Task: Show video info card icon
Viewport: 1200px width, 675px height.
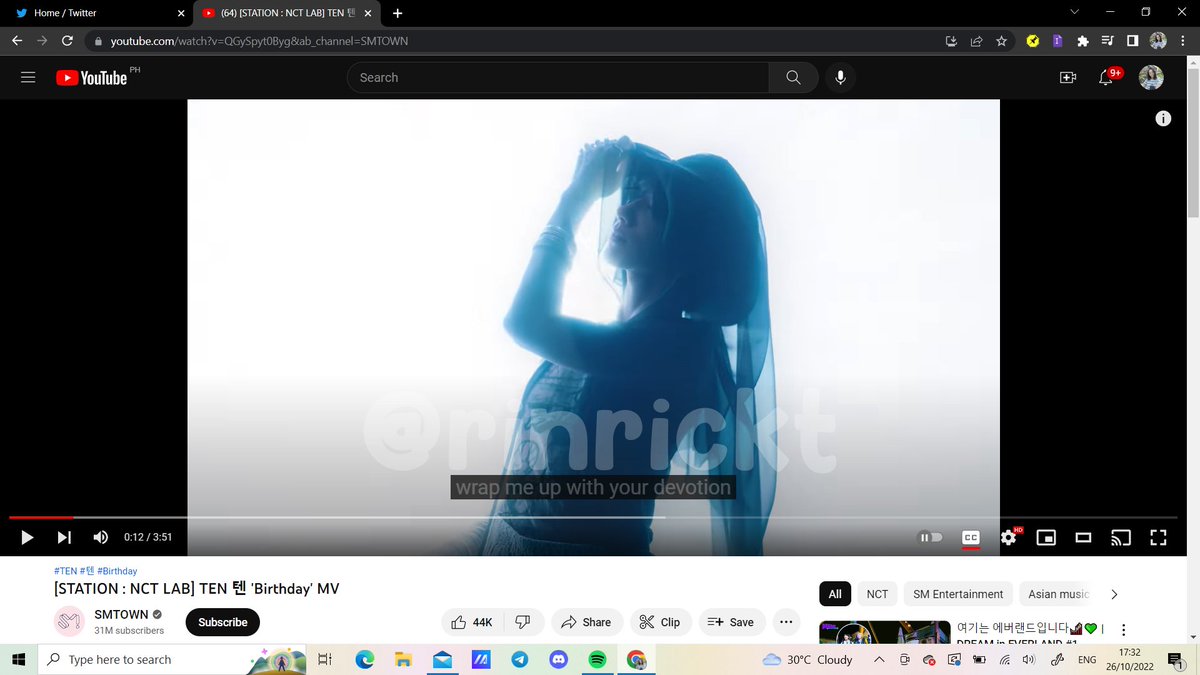Action: 1163,119
